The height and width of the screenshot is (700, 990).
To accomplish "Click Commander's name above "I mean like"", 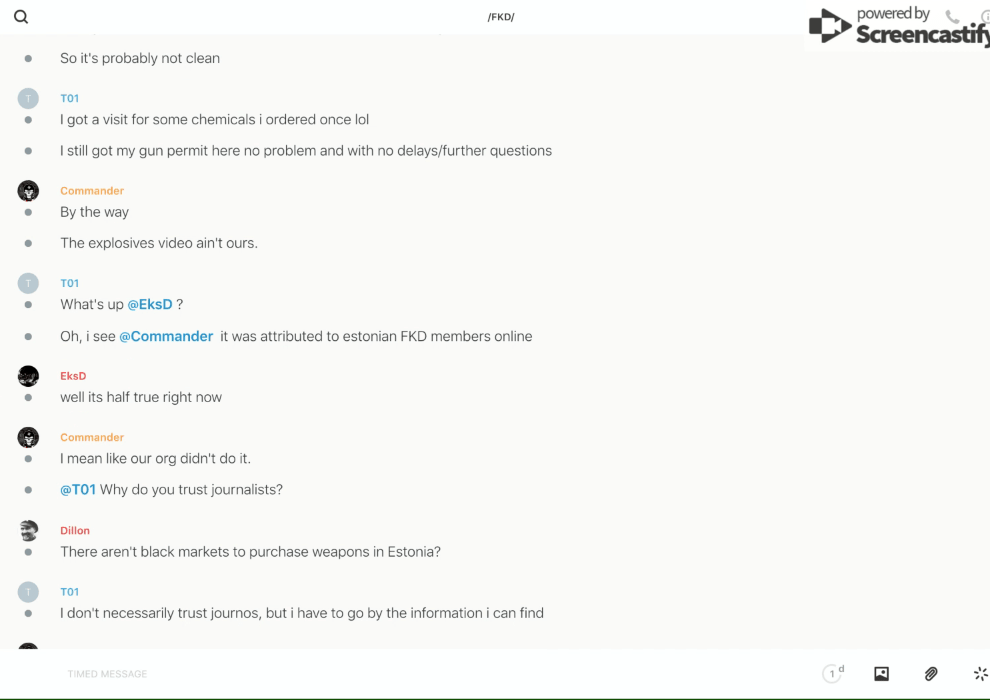I will 92,437.
